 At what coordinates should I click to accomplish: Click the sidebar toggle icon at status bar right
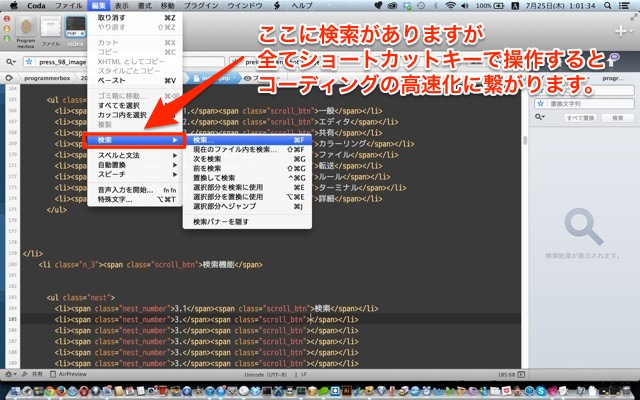[521, 374]
